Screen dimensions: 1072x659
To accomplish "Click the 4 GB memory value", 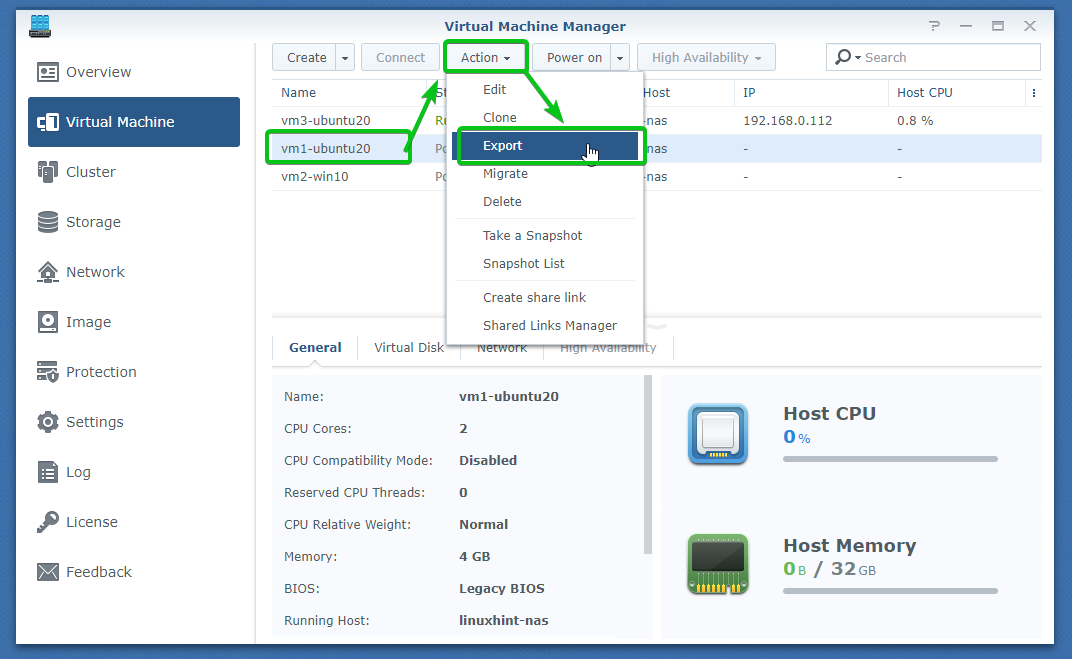I will 474,556.
